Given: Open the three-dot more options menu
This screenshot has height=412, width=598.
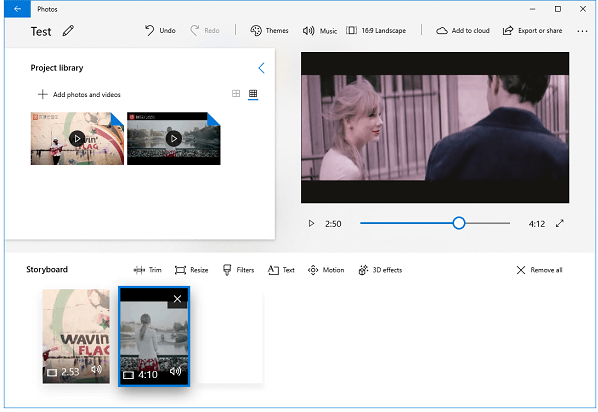Looking at the screenshot, I should click(x=582, y=31).
